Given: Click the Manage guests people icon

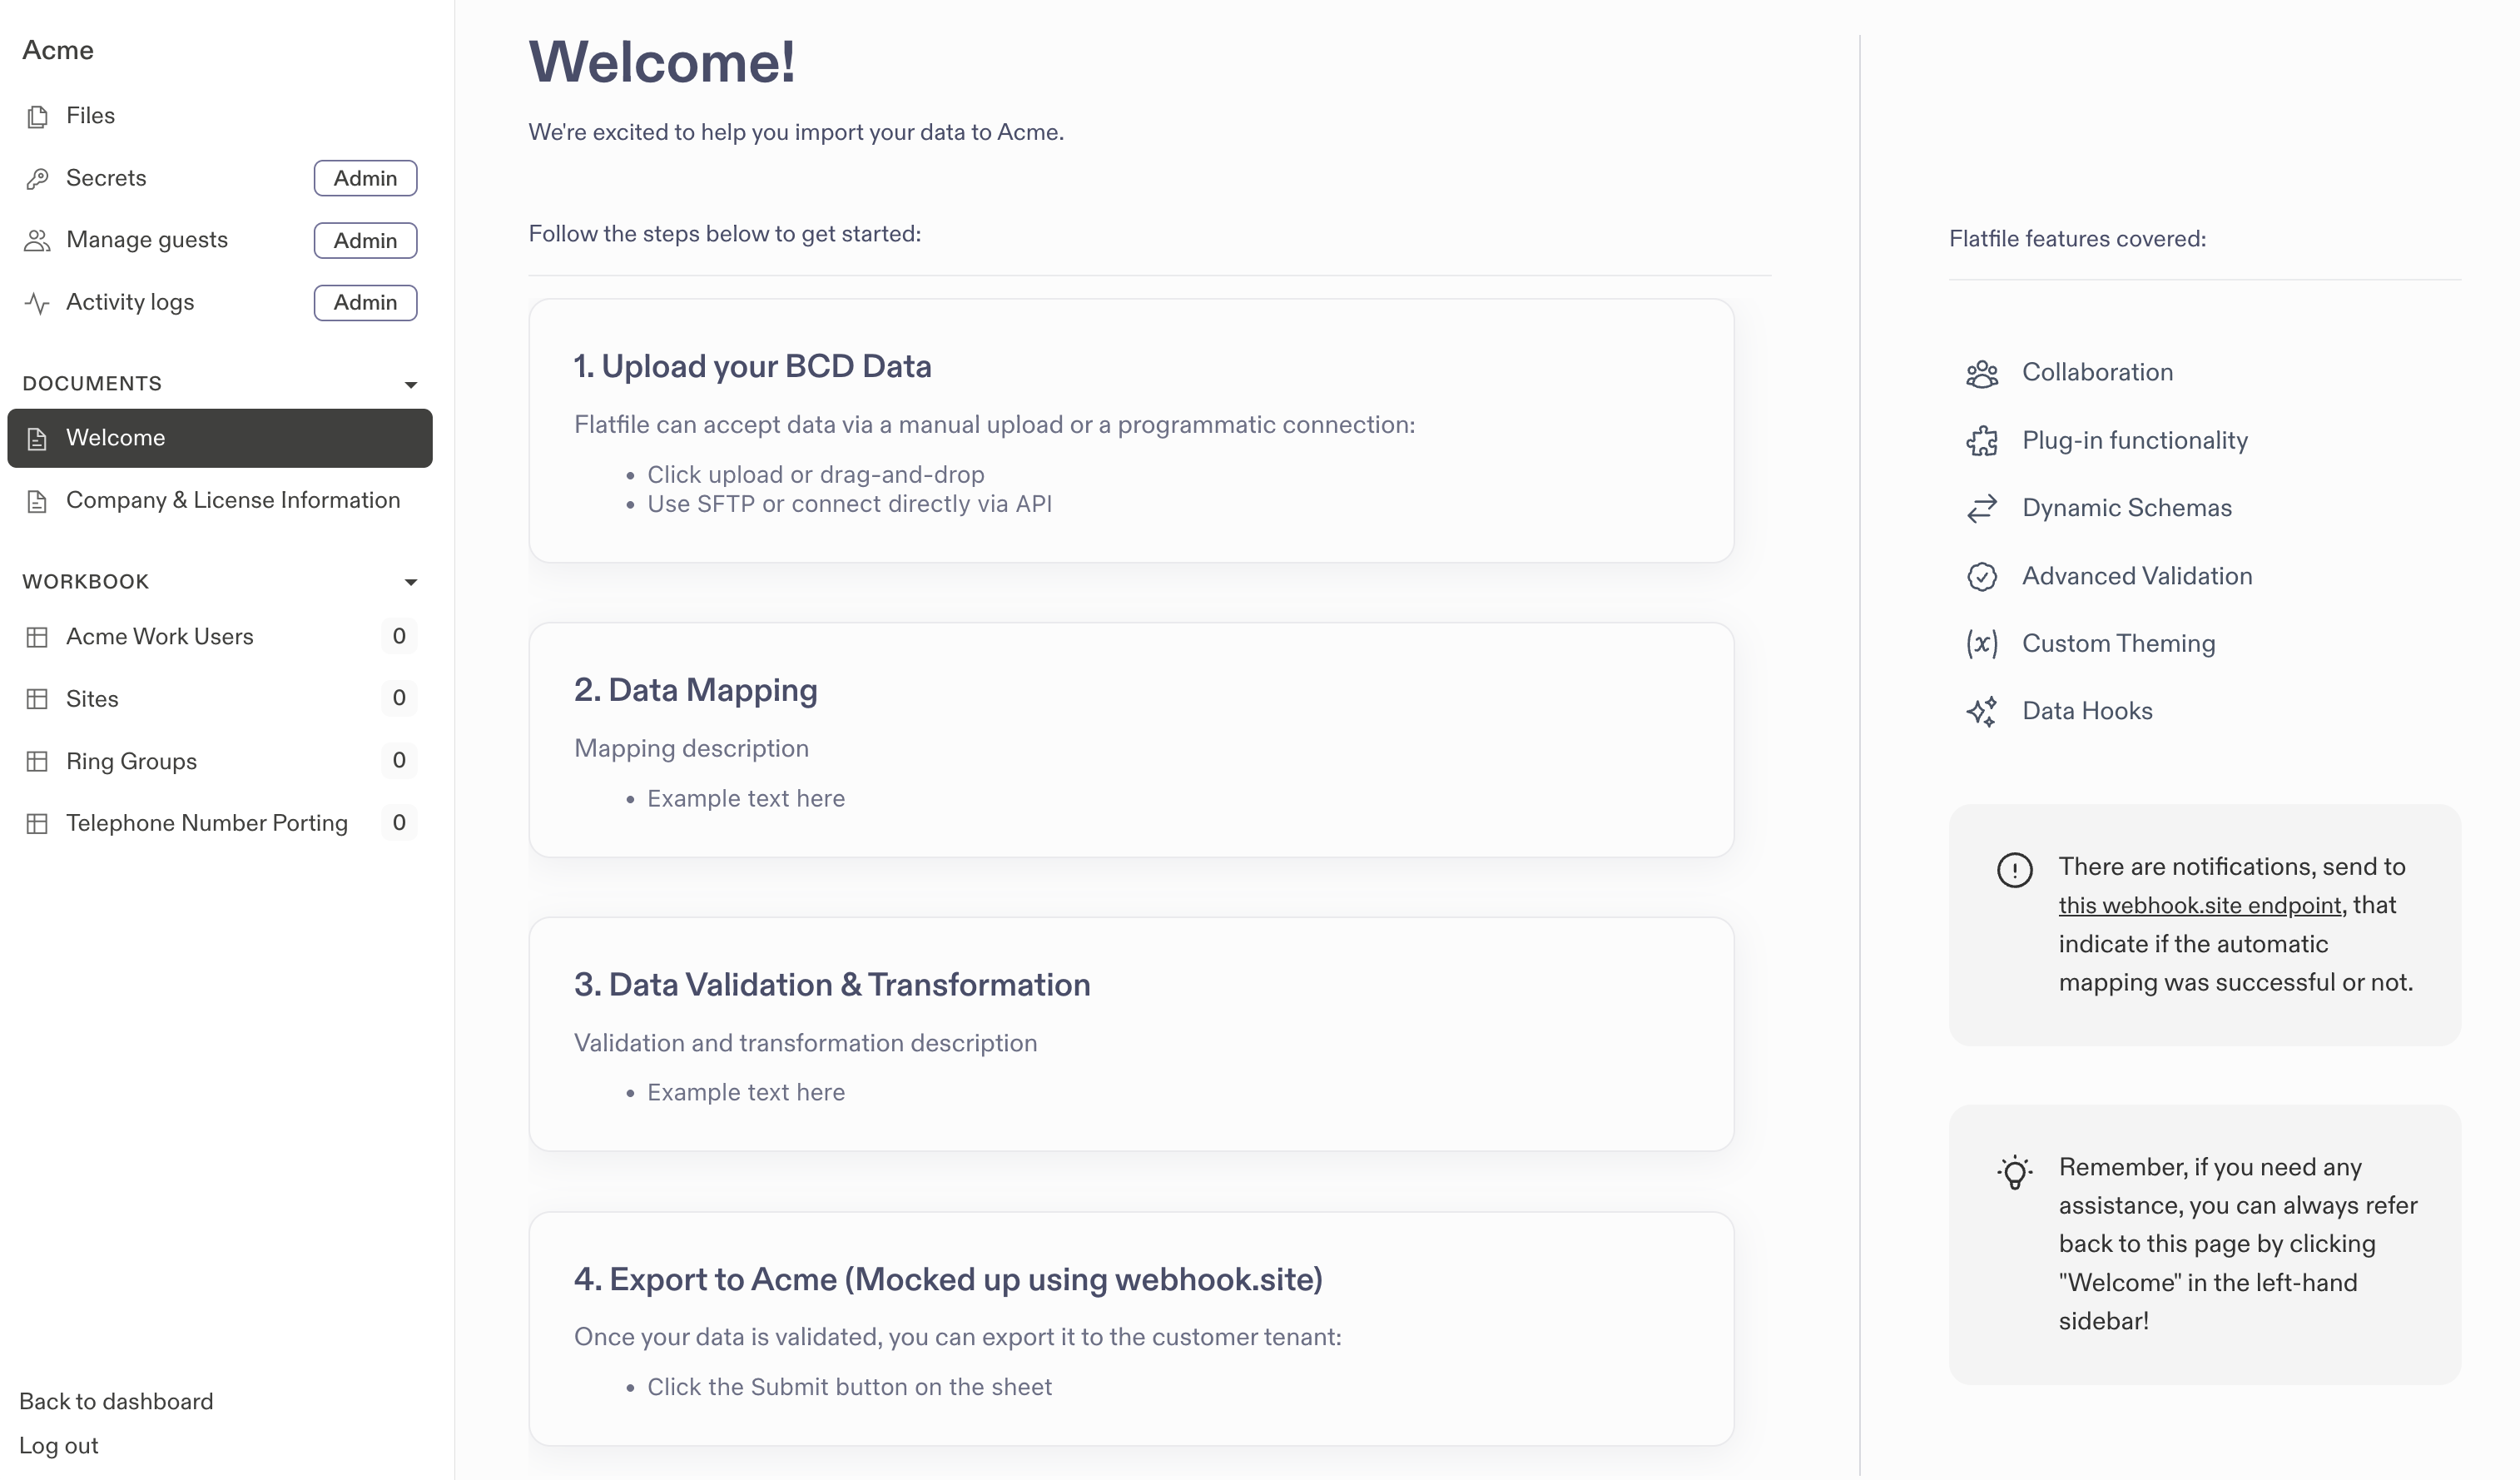Looking at the screenshot, I should tap(37, 241).
